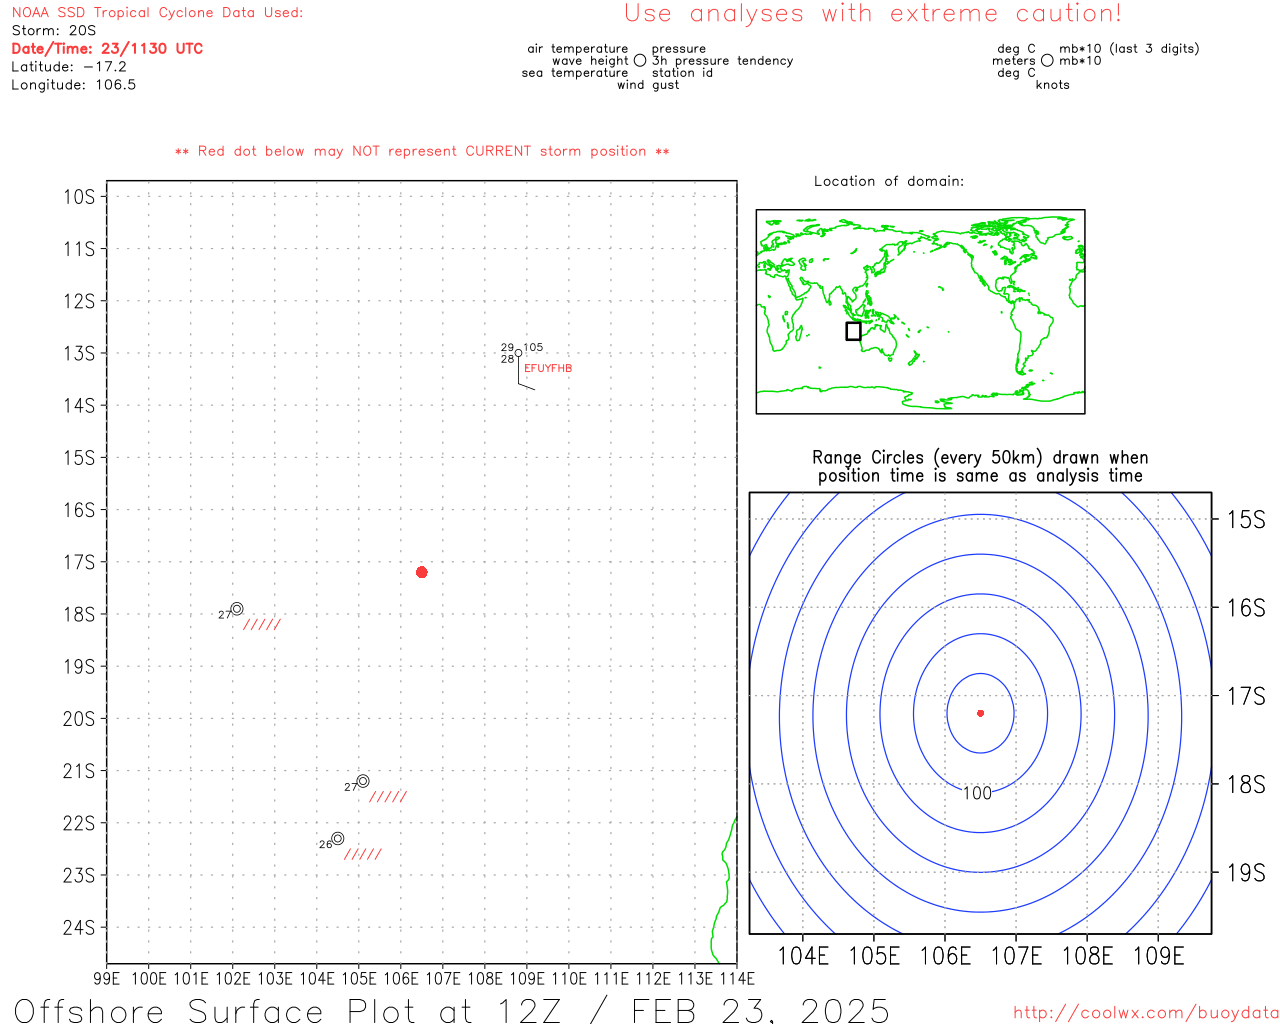The image size is (1280, 1024).
Task: Click the 'air temperature' legend label
Action: (x=578, y=48)
